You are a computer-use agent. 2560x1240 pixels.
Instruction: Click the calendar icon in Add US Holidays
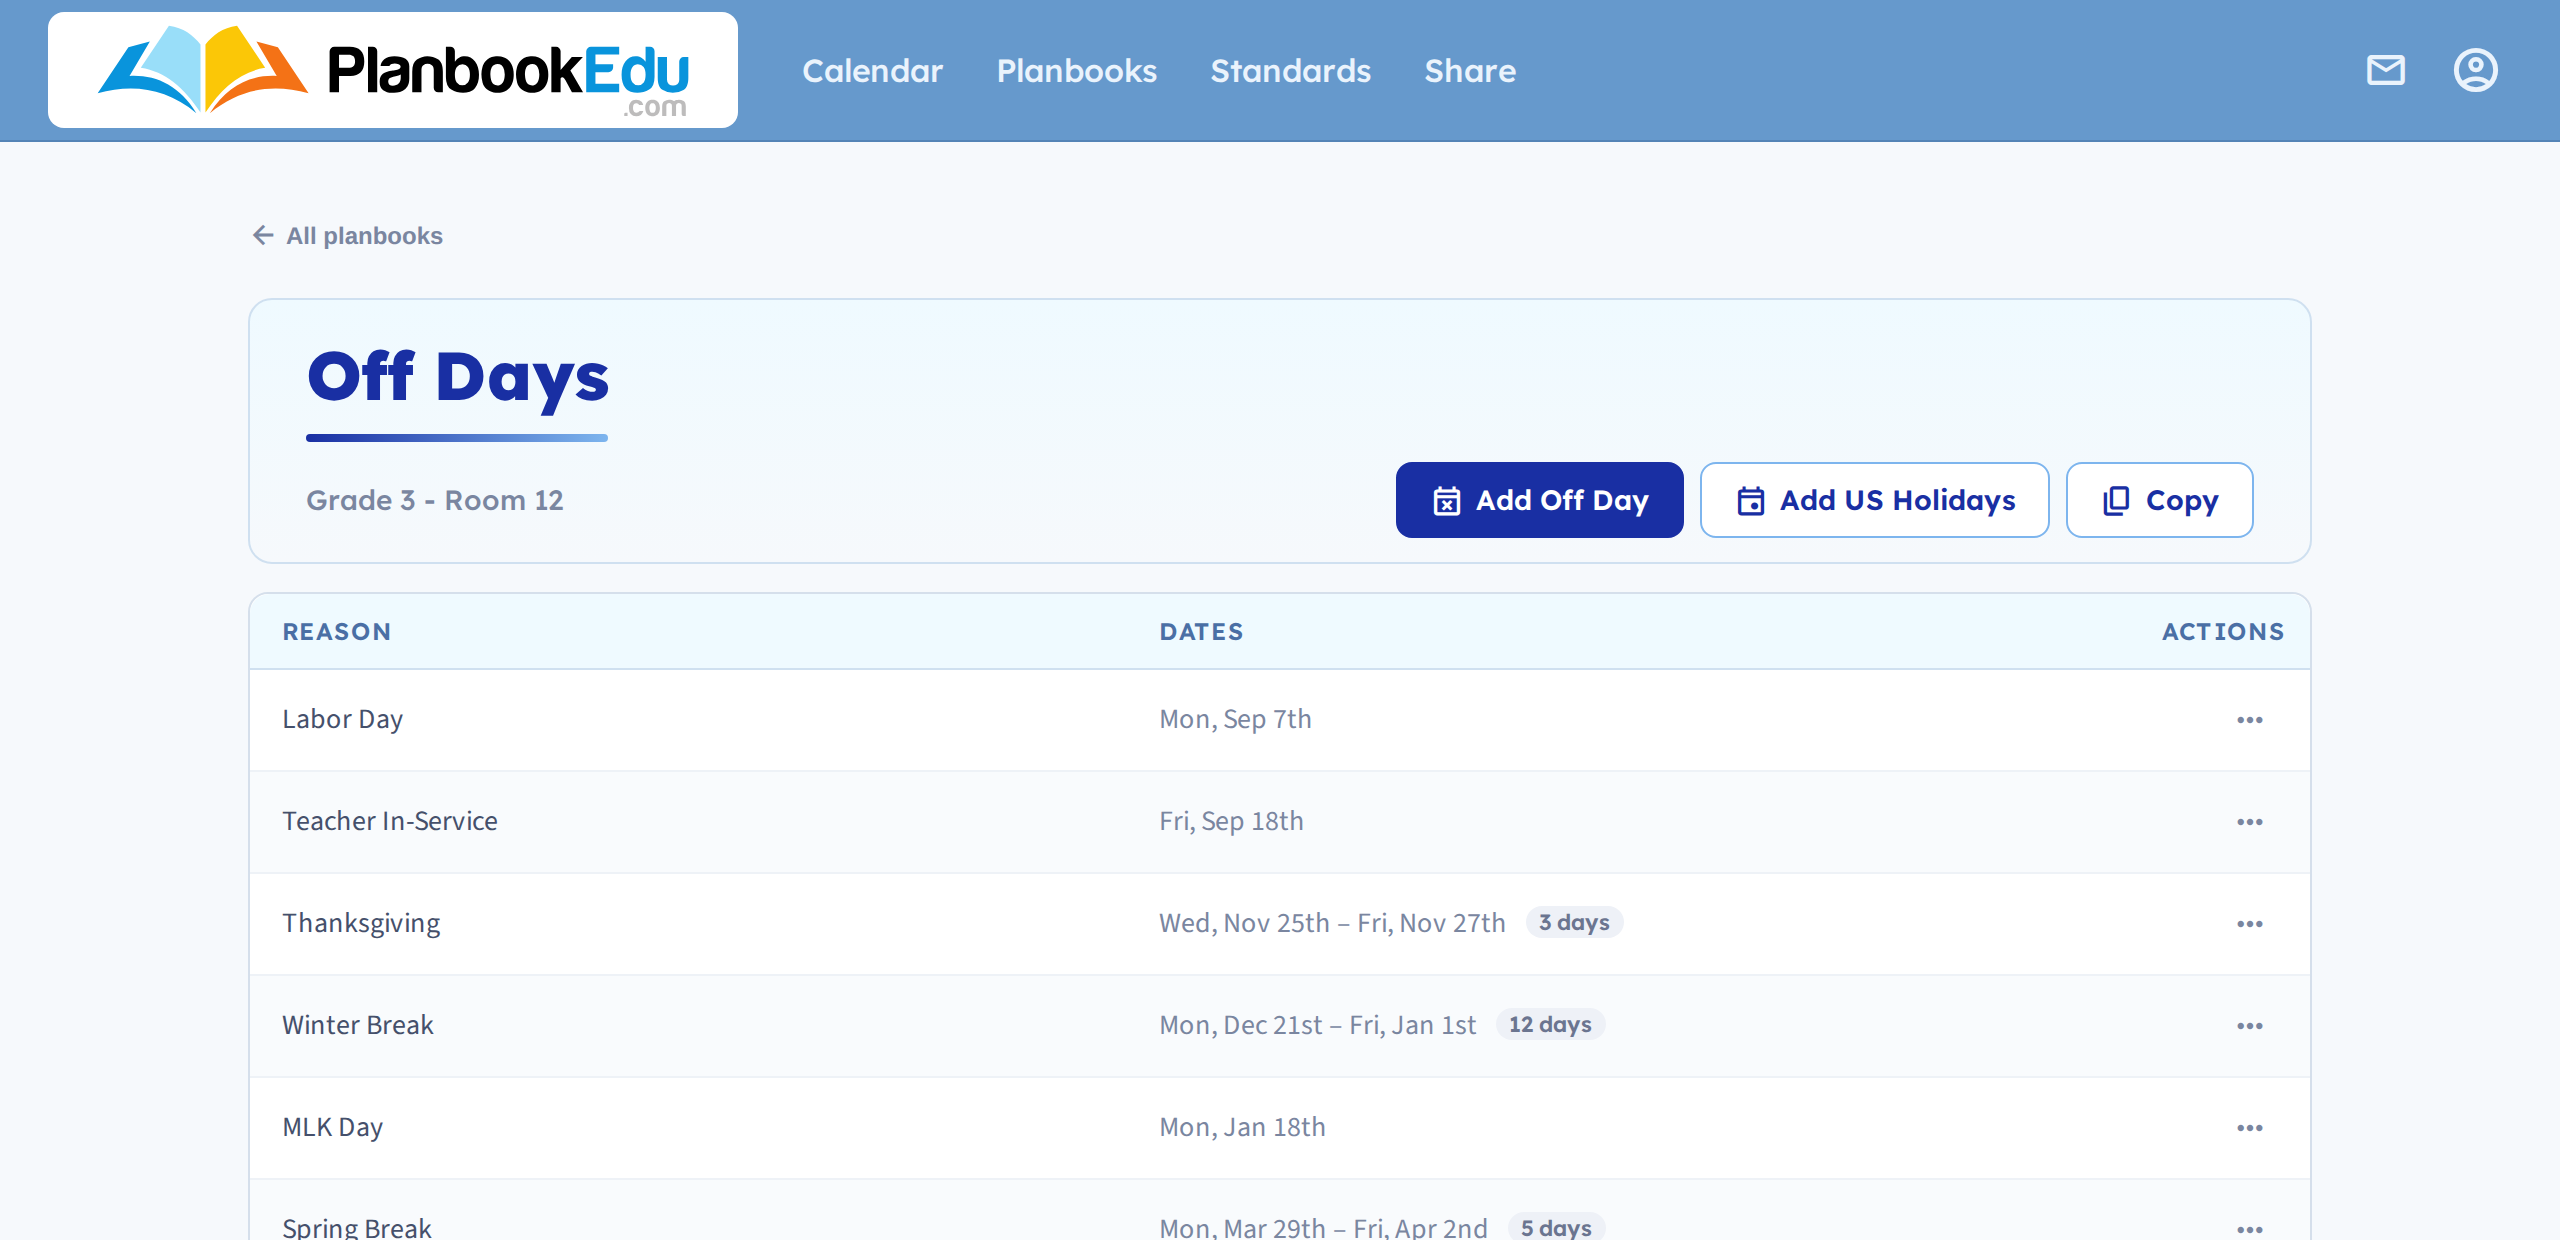(1751, 500)
